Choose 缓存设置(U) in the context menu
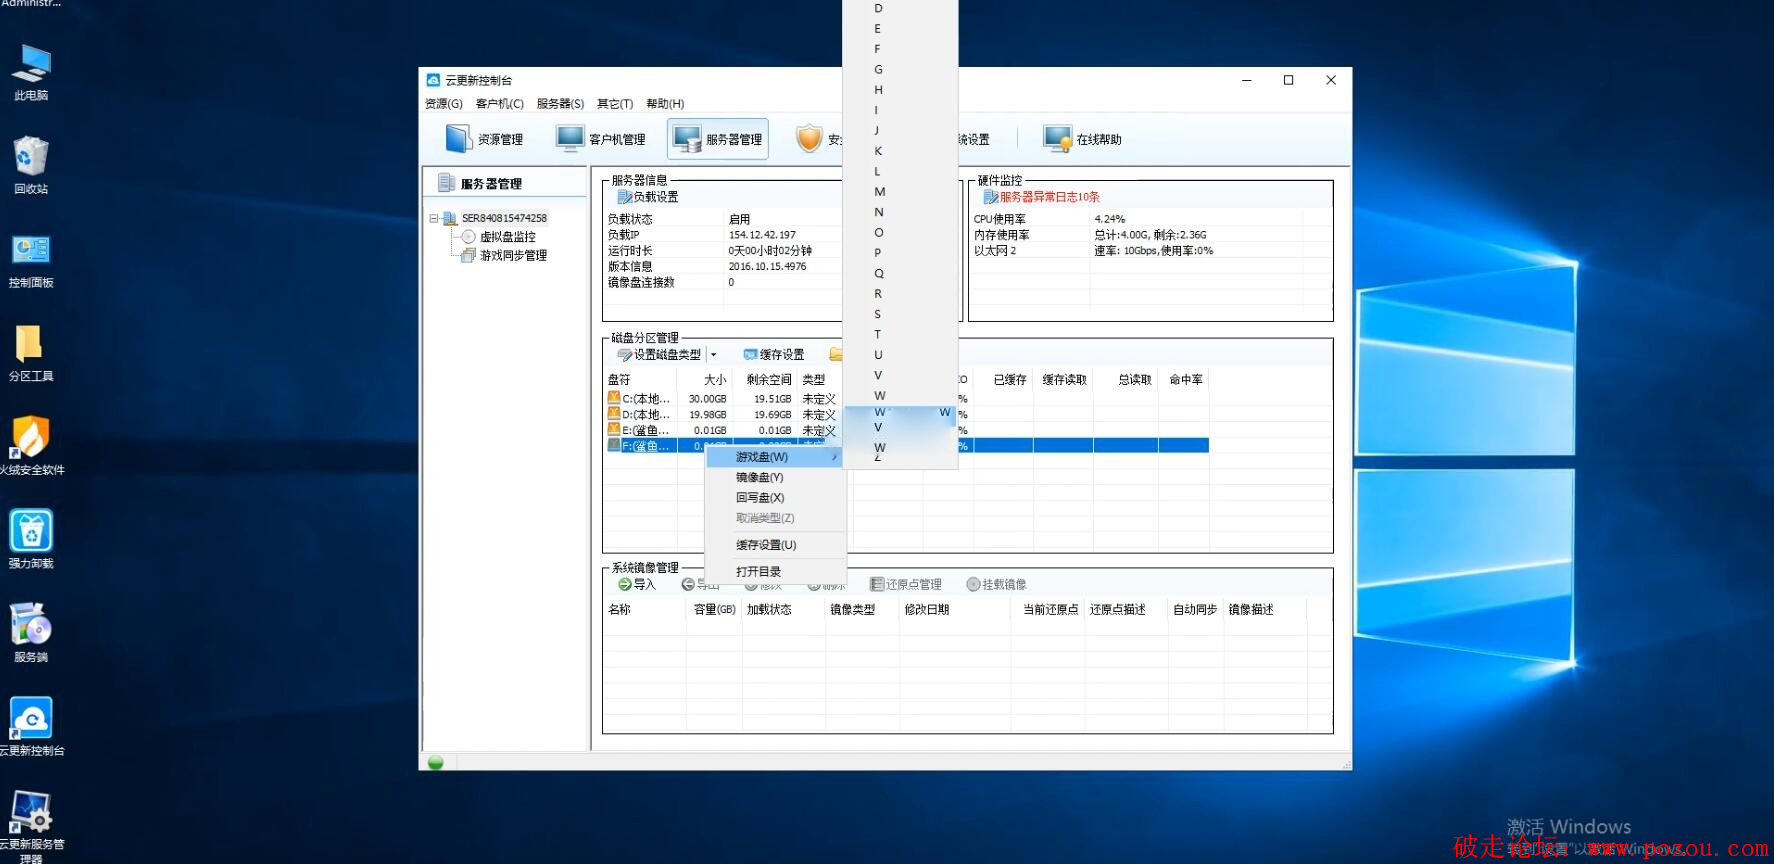The image size is (1774, 864). click(x=775, y=545)
